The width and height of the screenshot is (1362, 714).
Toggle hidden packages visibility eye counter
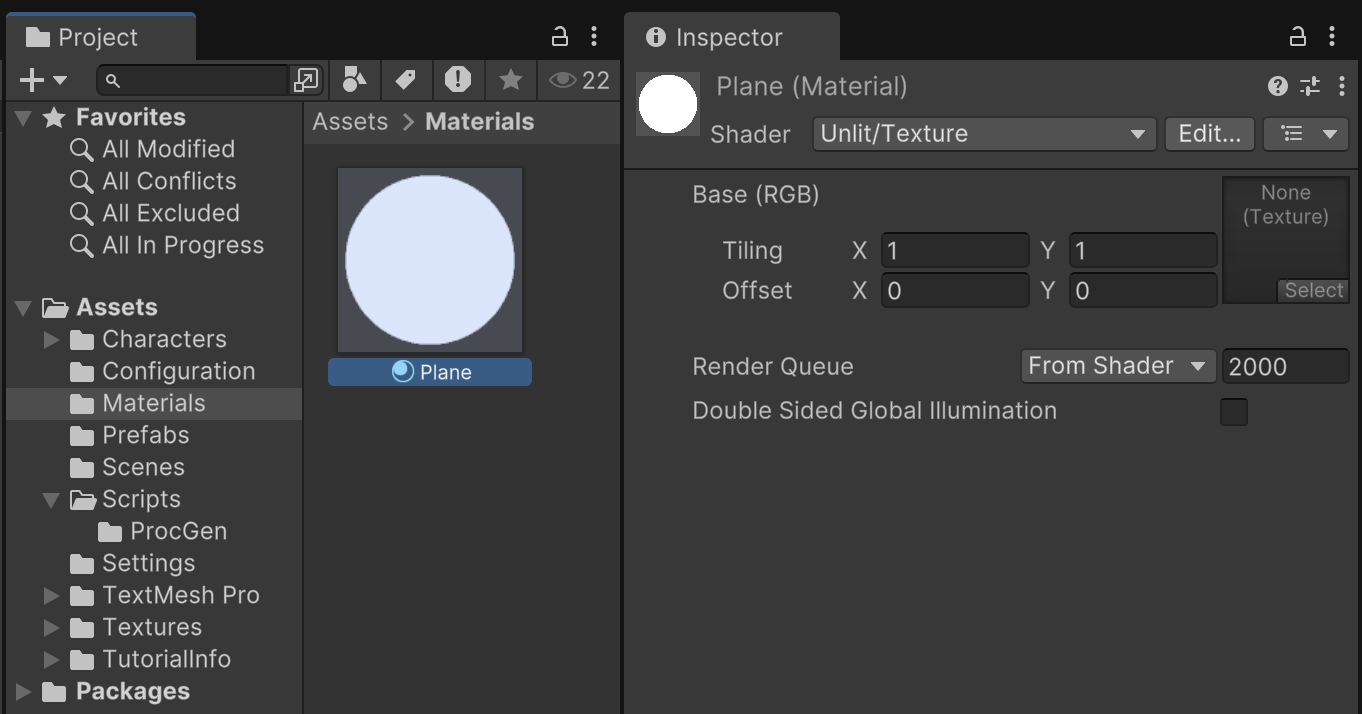point(580,80)
